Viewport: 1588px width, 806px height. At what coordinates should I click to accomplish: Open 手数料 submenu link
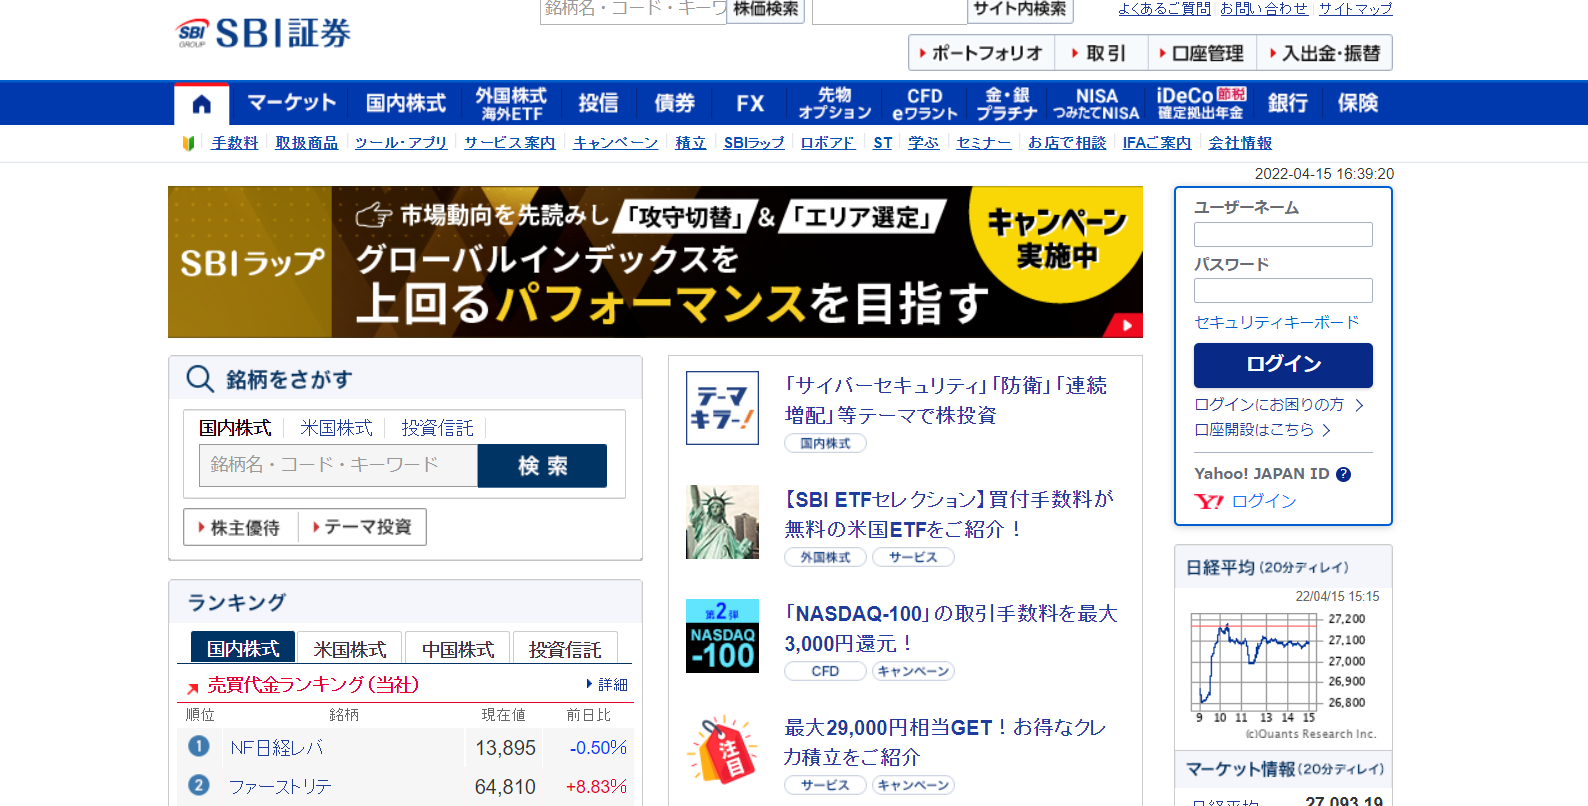pyautogui.click(x=235, y=143)
